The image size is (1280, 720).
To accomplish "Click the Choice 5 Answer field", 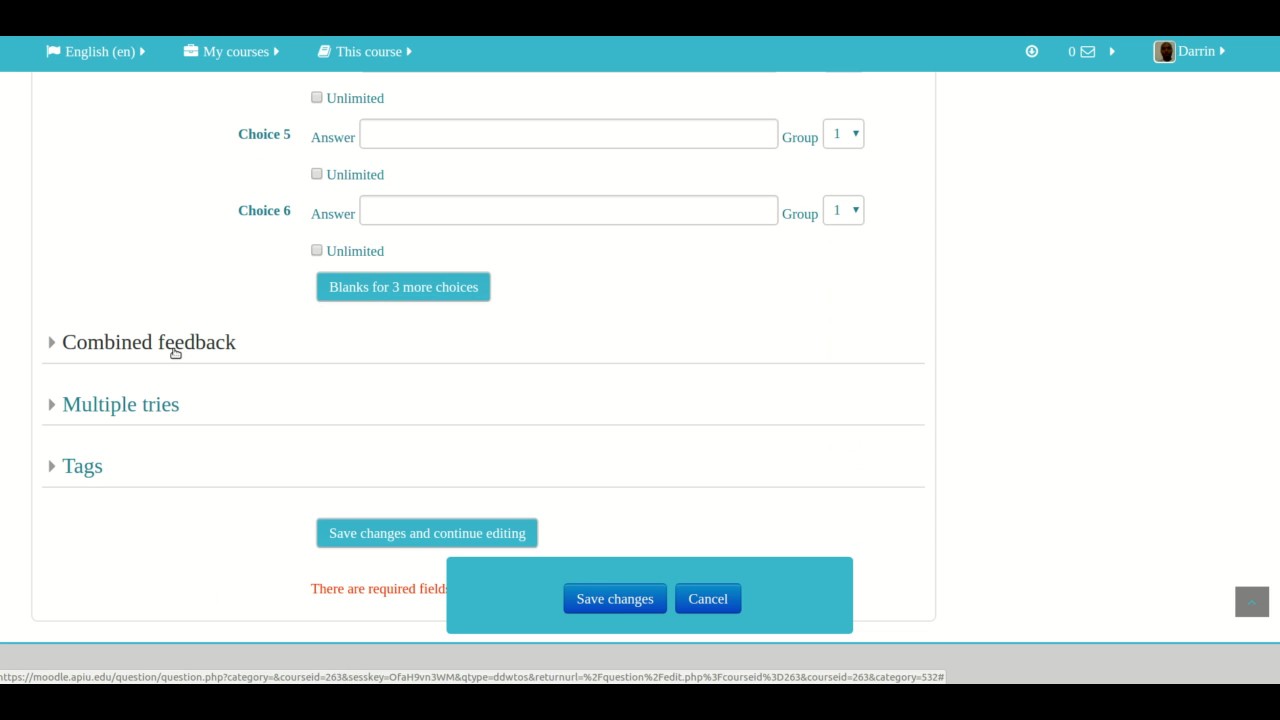I will click(x=569, y=134).
